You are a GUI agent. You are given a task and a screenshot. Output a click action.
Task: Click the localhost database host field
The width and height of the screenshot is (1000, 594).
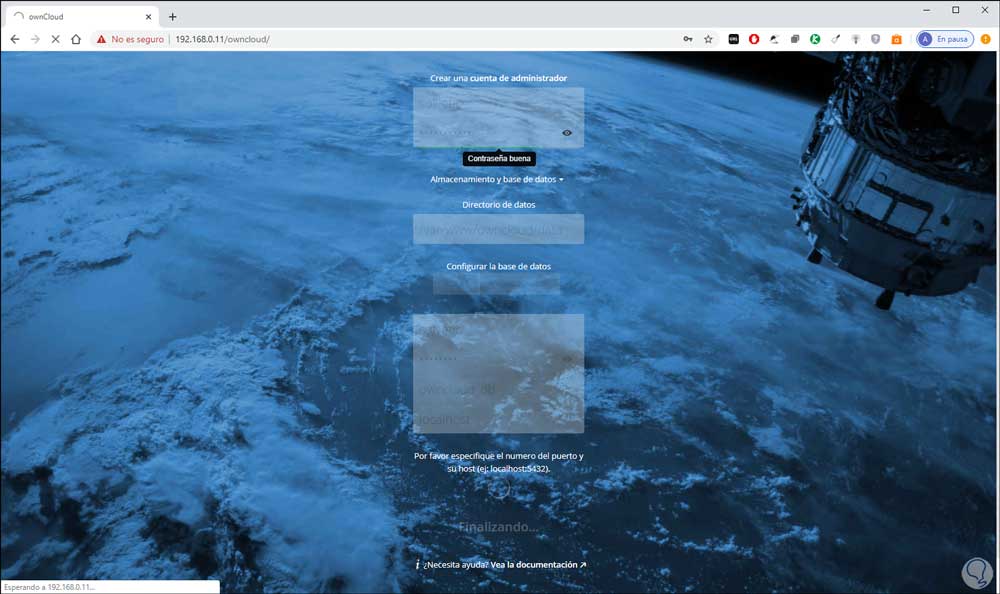pos(498,419)
